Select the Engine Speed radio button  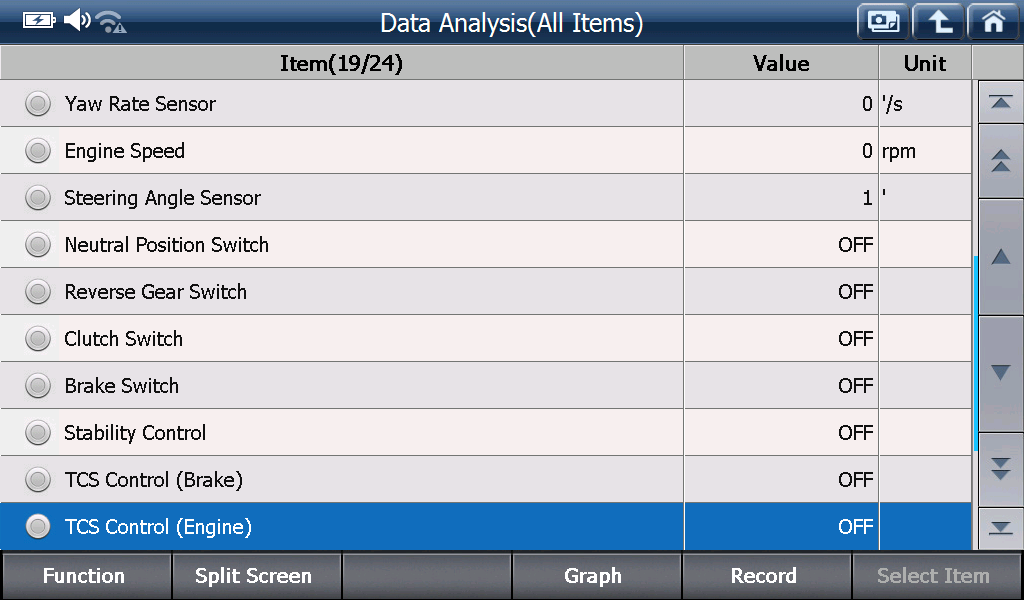coord(38,150)
